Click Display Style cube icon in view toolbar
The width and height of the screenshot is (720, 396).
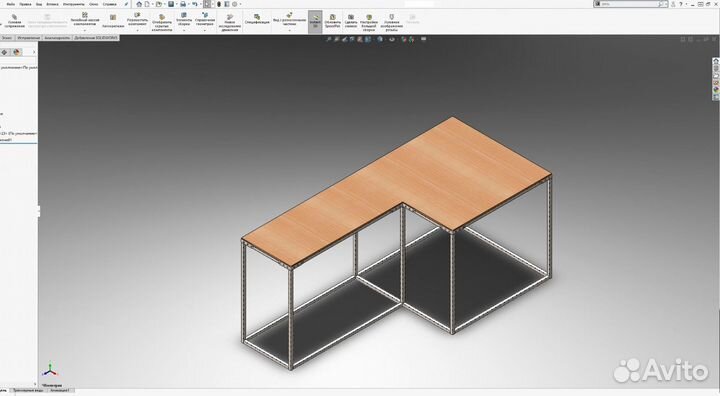point(380,40)
